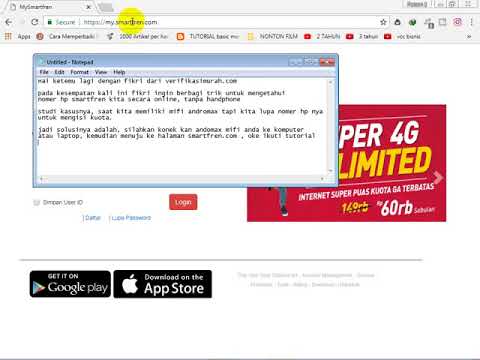Screen dimensions: 480x360
Task: Open the 'NONTON FILM' bookmark folder
Action: [273, 36]
